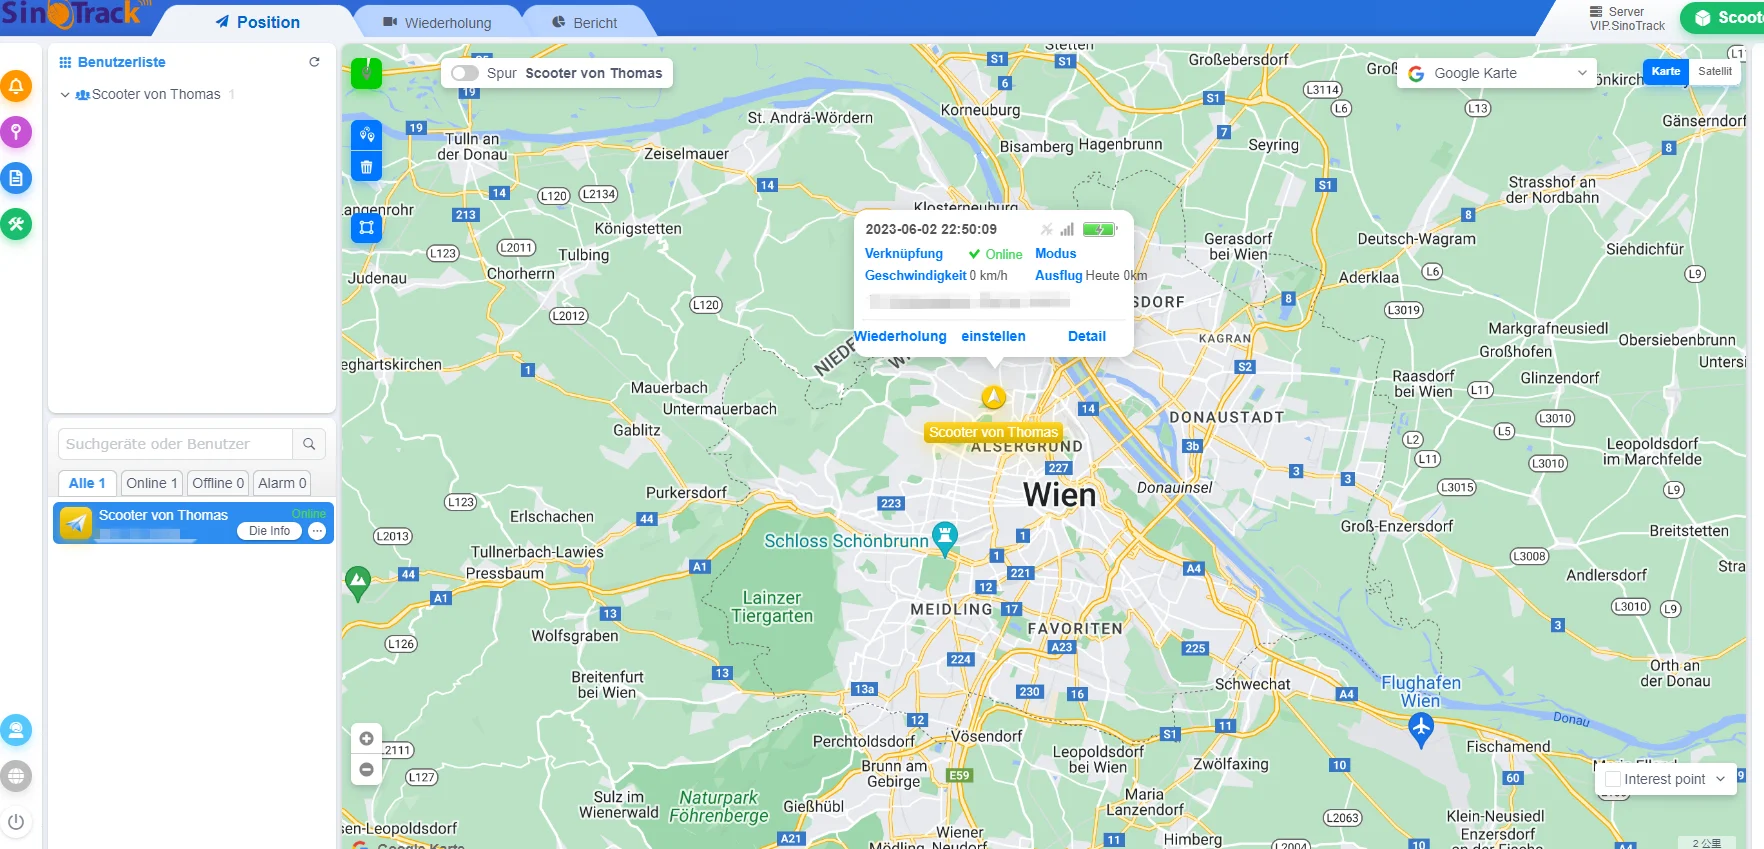The width and height of the screenshot is (1764, 849).
Task: Open the blue document report sidebar icon
Action: [16, 178]
